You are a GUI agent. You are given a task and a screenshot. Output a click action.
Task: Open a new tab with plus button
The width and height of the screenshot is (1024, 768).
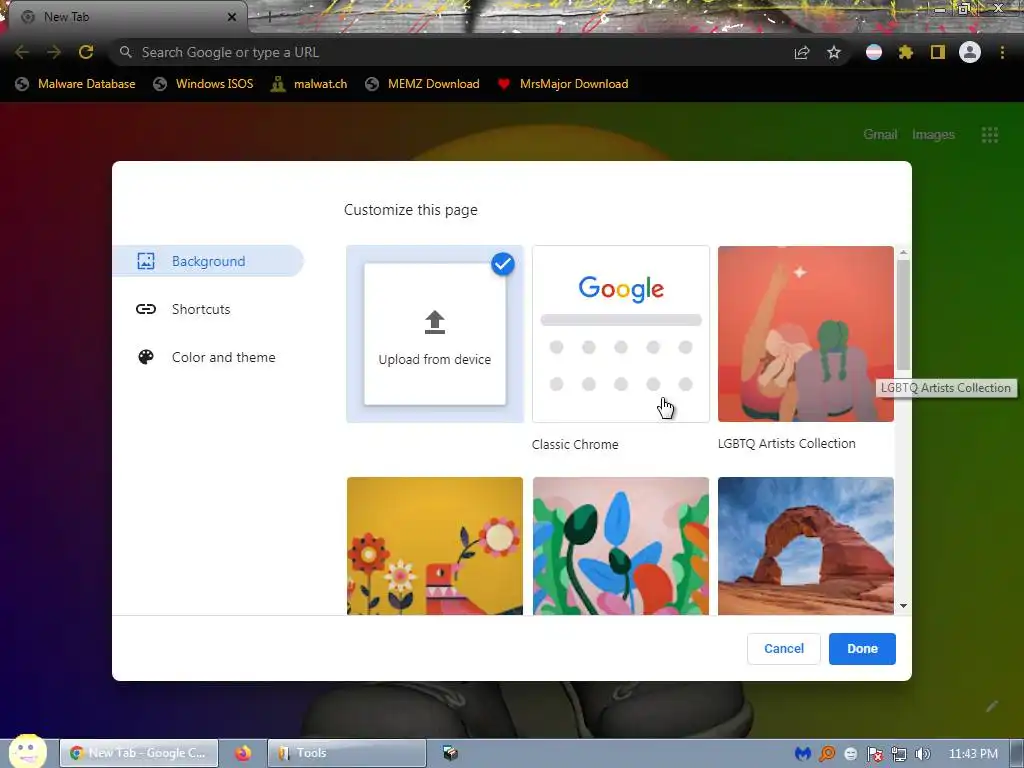(269, 17)
